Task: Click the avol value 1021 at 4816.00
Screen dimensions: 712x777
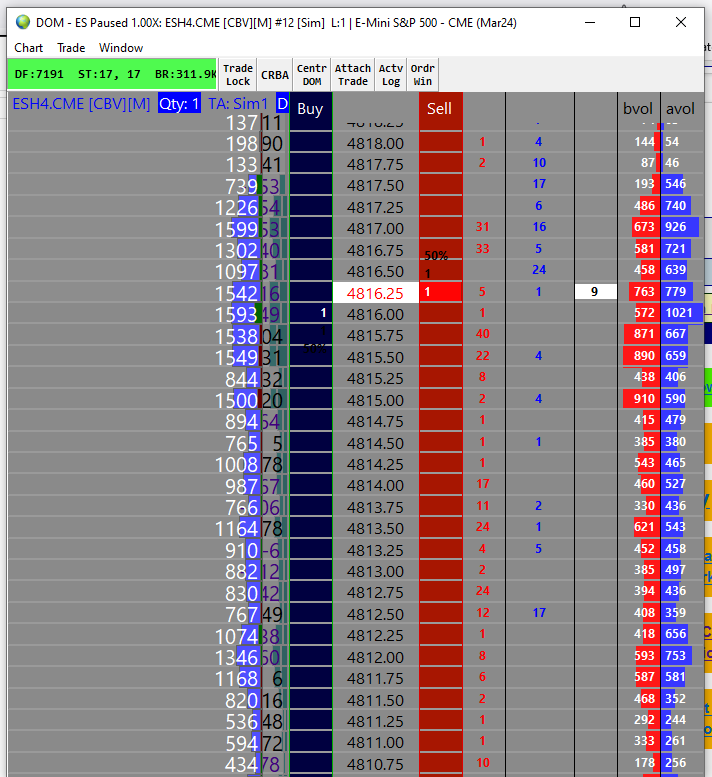Action: [682, 313]
